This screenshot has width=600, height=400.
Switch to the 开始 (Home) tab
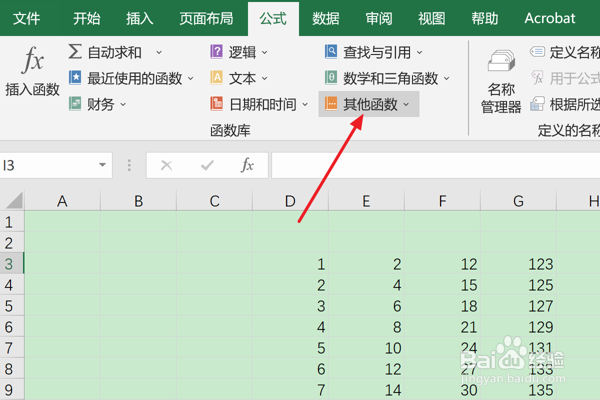[87, 18]
